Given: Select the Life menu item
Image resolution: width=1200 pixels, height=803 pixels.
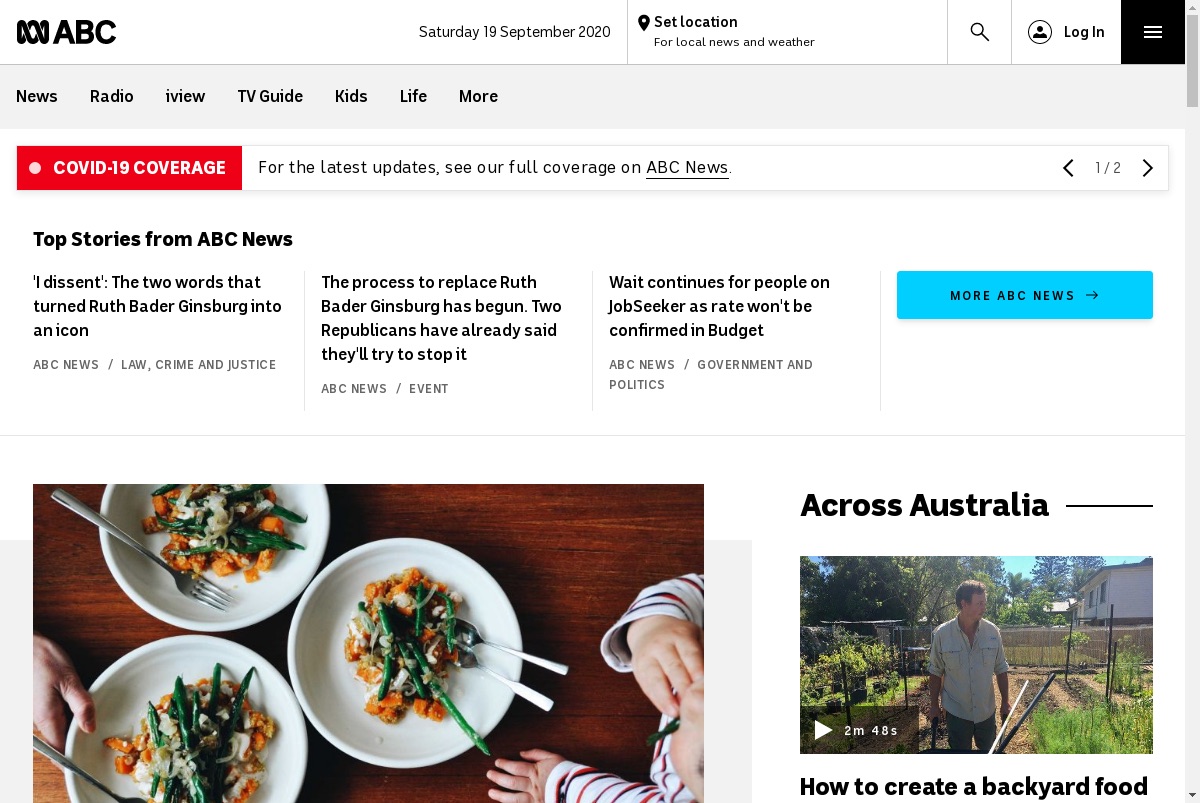Looking at the screenshot, I should point(413,96).
